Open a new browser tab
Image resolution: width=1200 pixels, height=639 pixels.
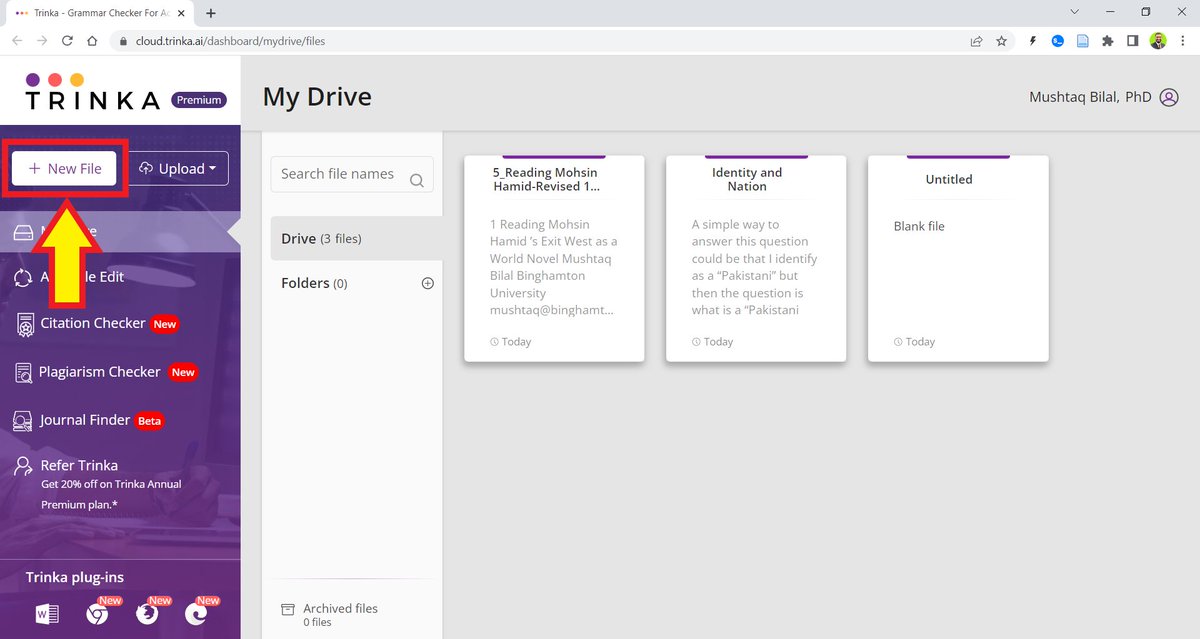(211, 13)
